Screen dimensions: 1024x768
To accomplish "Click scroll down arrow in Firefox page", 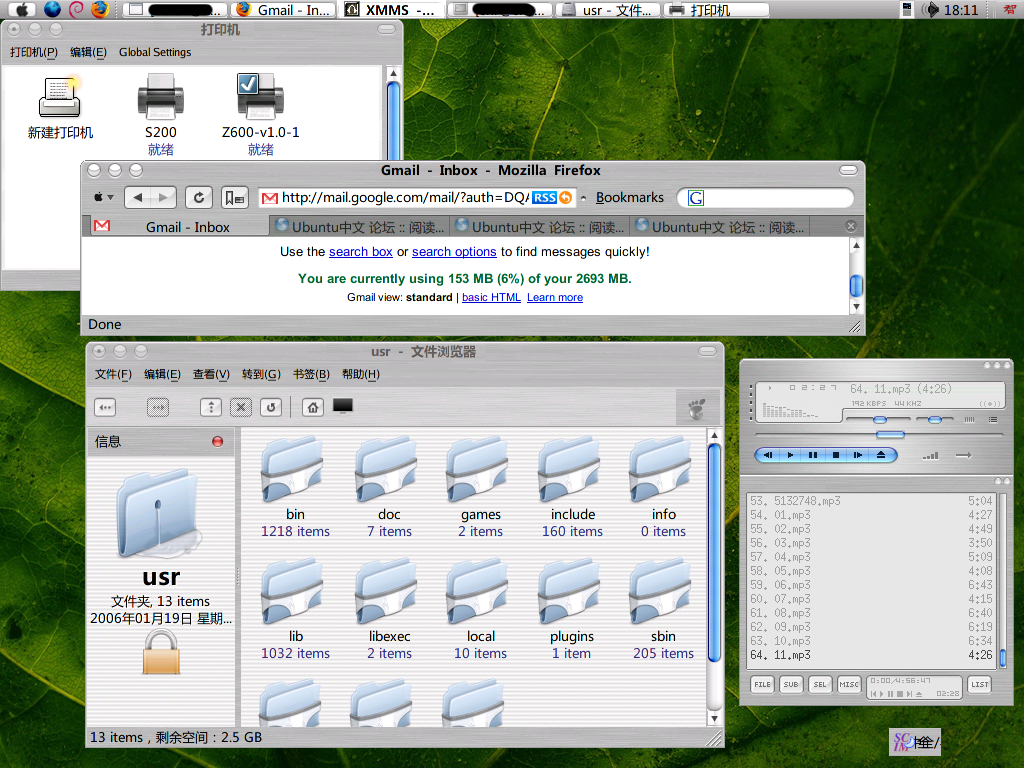I will pyautogui.click(x=856, y=306).
